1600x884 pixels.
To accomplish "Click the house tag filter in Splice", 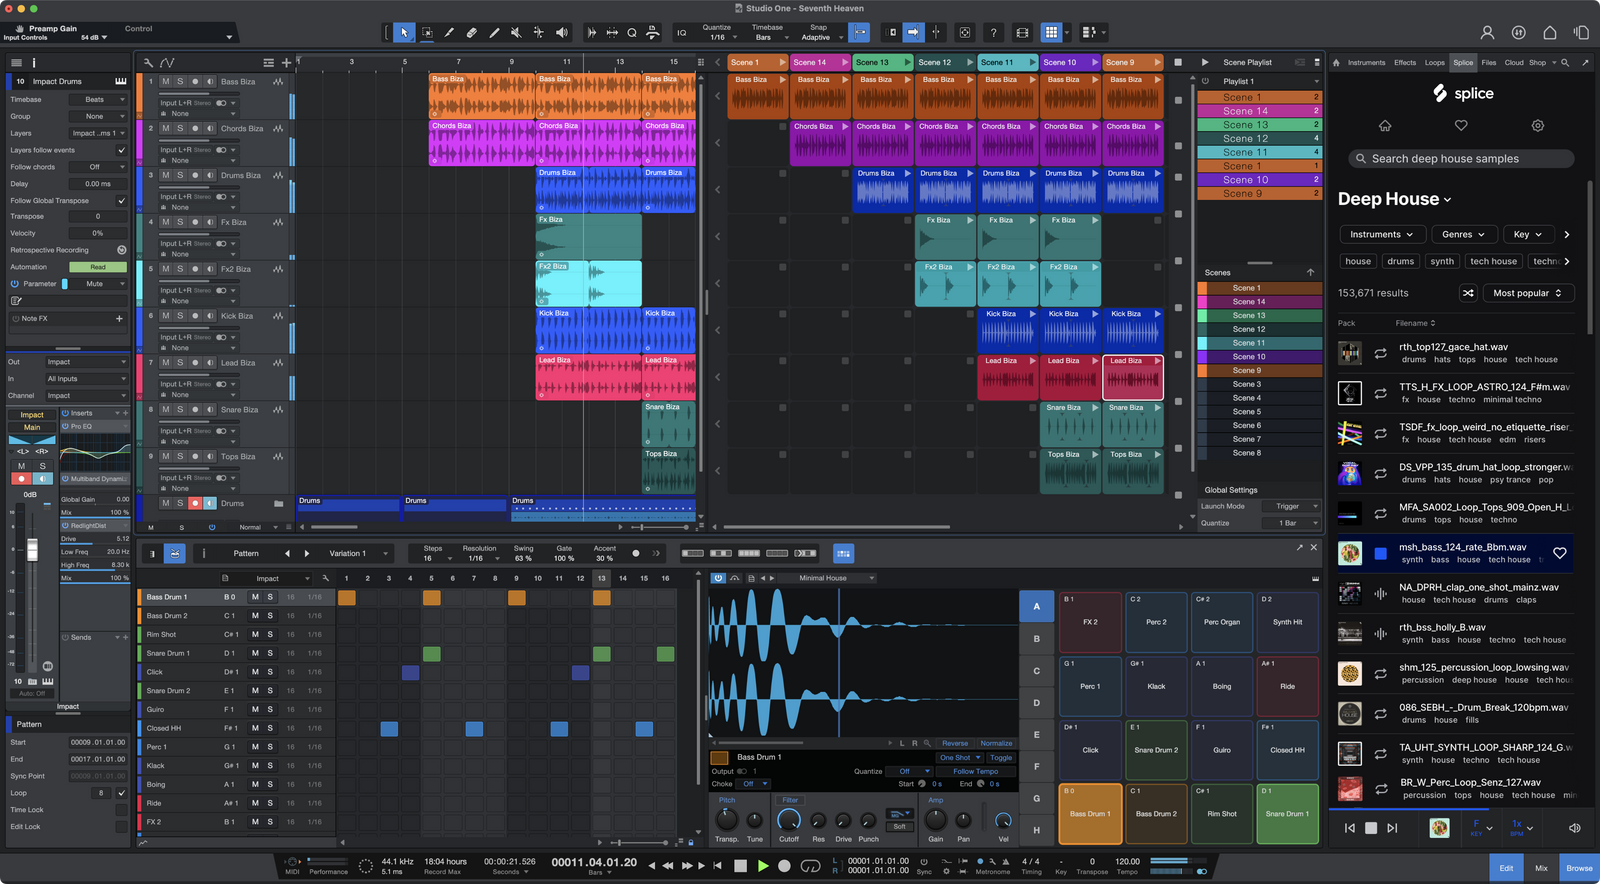I will coord(1358,262).
